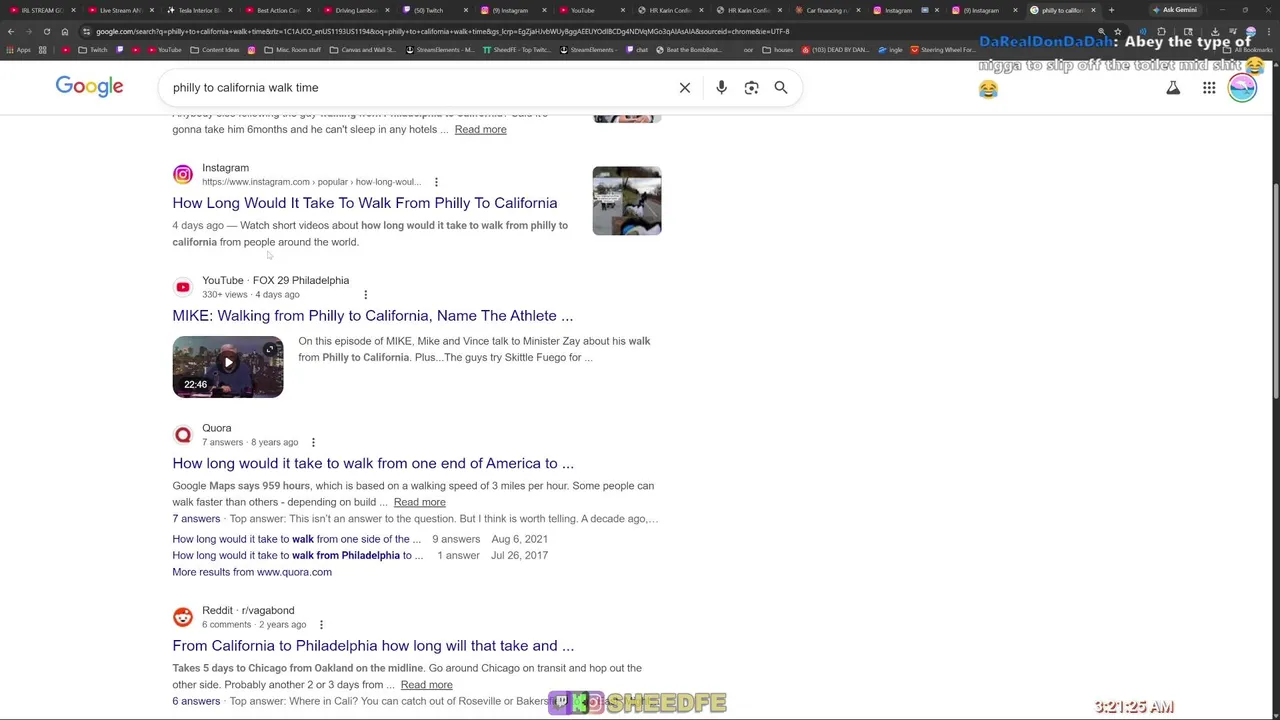Screen dimensions: 1280x720
Task: Open the Google apps grid icon
Action: (x=1209, y=88)
